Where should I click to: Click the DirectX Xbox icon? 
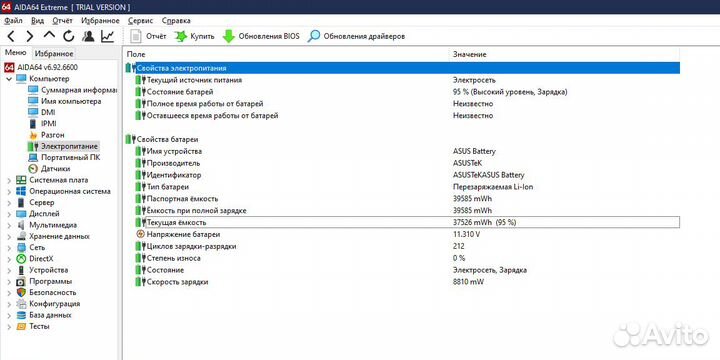(x=21, y=259)
